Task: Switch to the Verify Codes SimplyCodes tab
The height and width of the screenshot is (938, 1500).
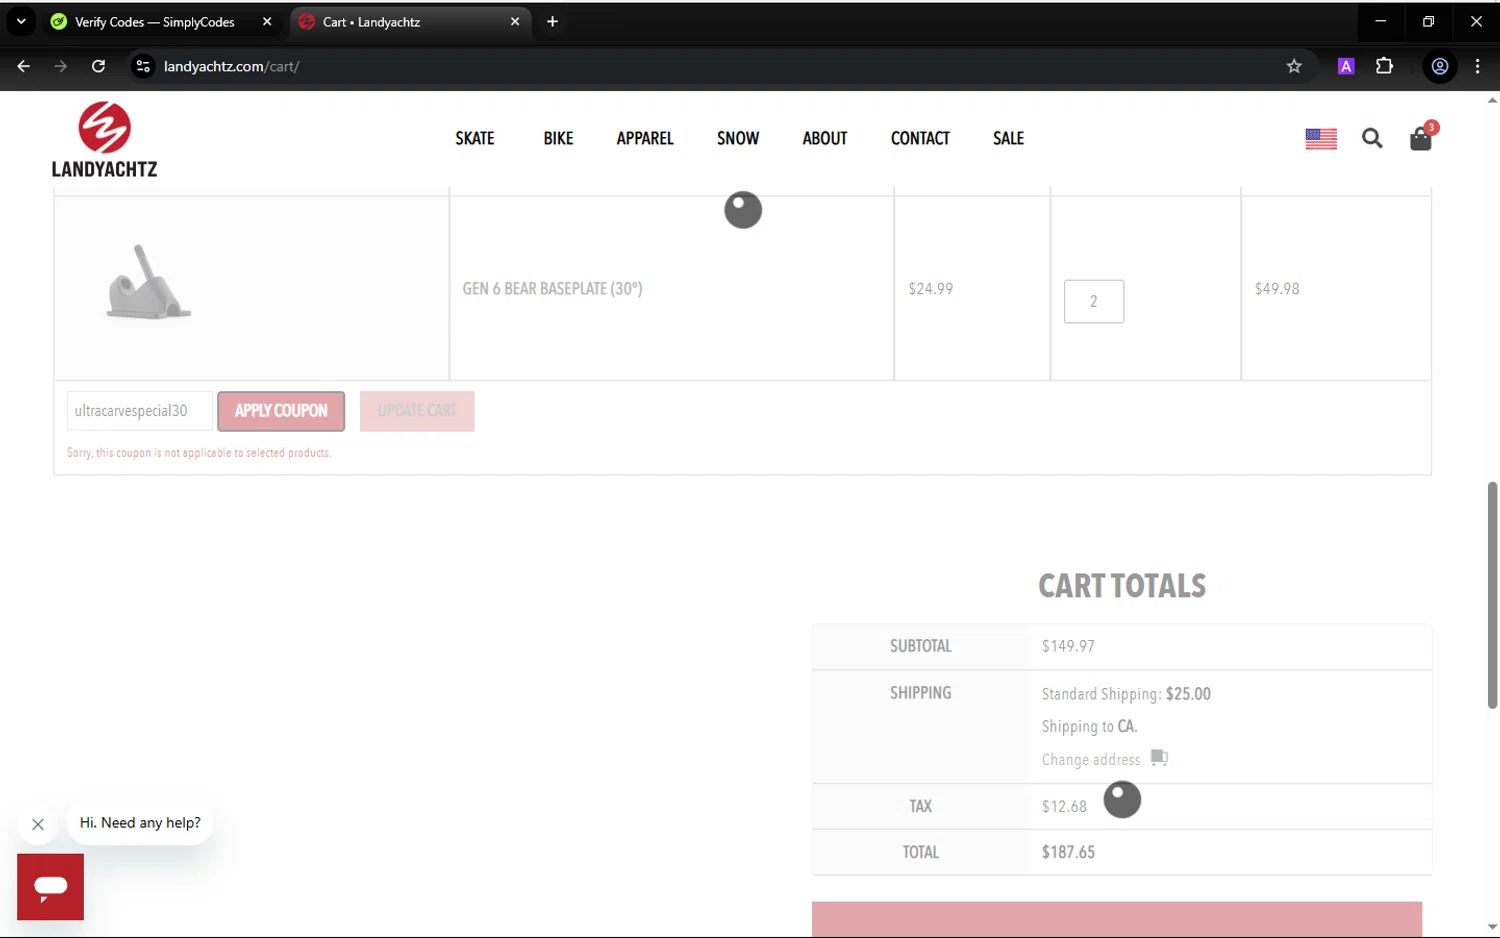Action: pyautogui.click(x=160, y=21)
